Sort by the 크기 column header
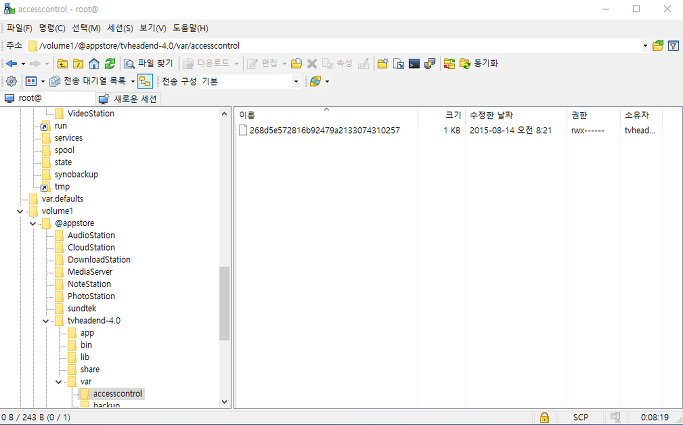683x425 pixels. coord(442,115)
